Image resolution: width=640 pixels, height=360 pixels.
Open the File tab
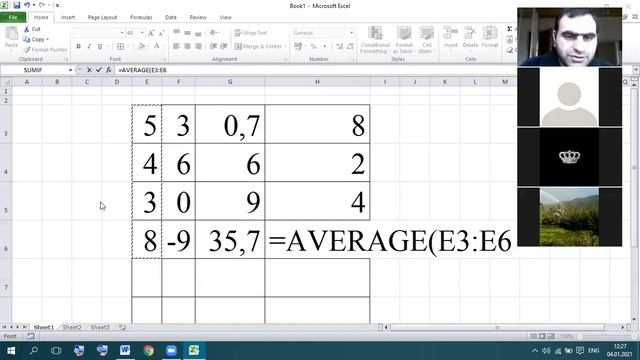click(13, 17)
